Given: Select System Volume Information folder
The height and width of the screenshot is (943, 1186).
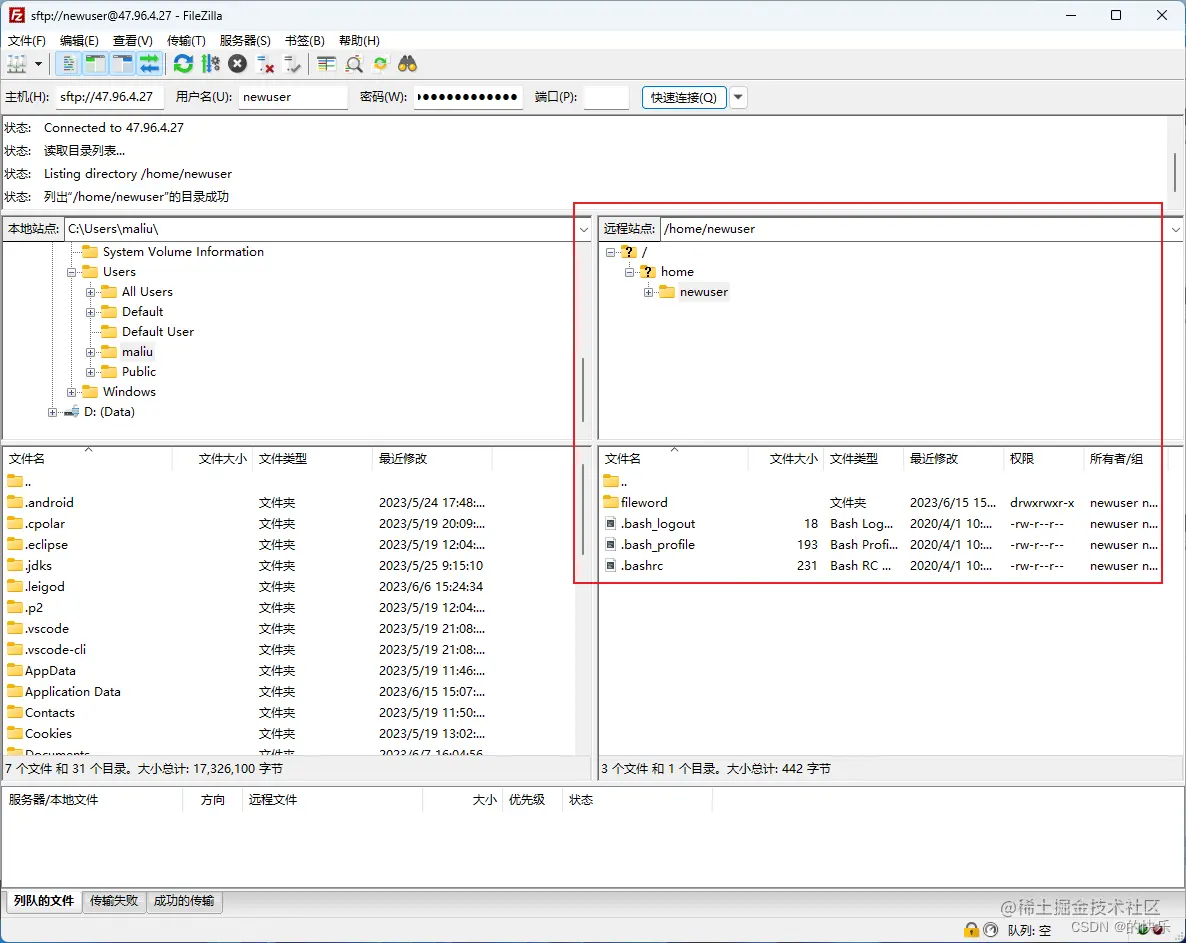Looking at the screenshot, I should (x=183, y=252).
